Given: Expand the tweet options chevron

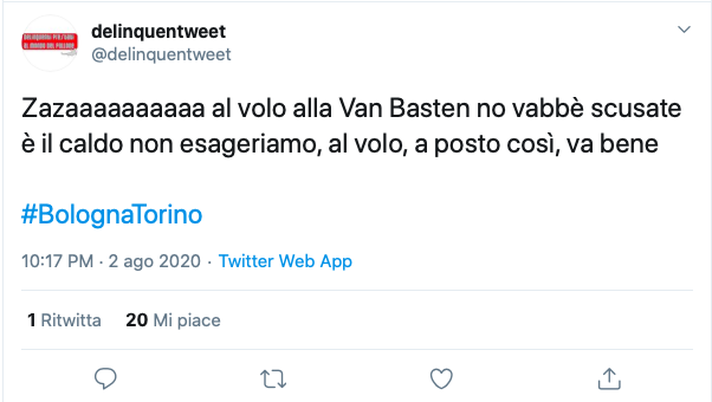Looking at the screenshot, I should pyautogui.click(x=684, y=31).
